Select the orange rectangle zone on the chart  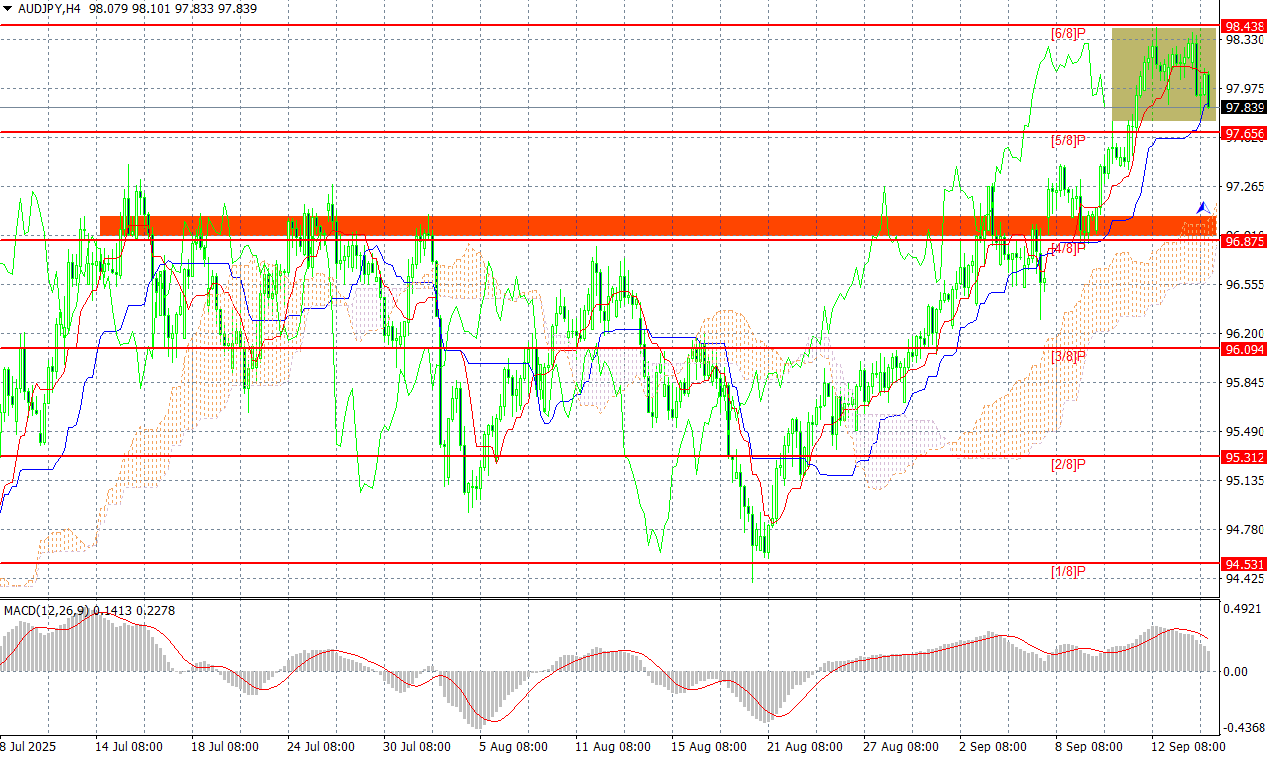(658, 226)
